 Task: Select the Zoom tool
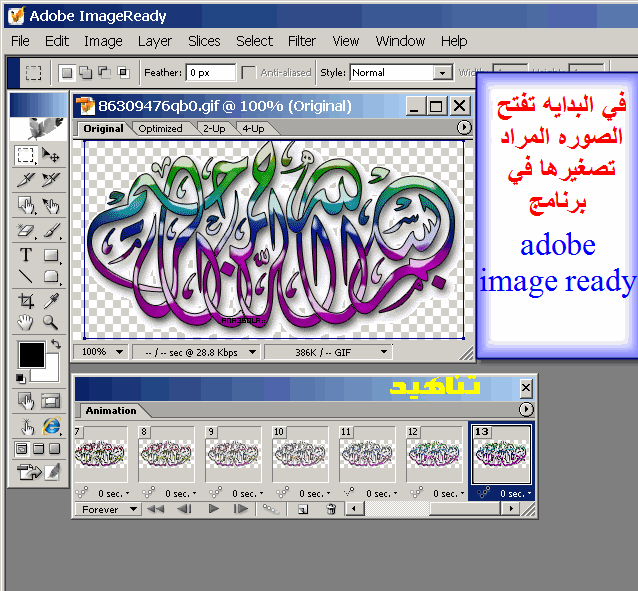click(51, 322)
